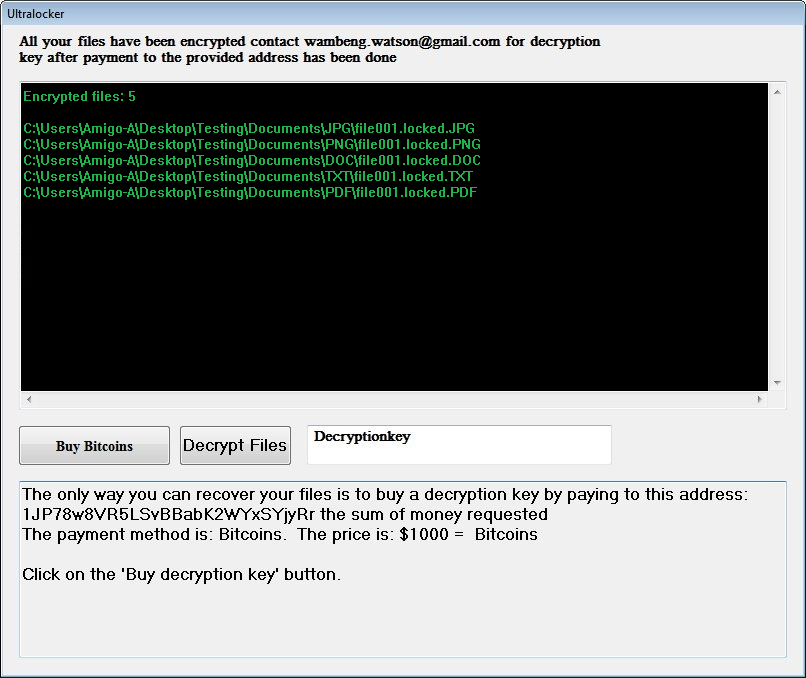
Task: Click the 'Buy decryption key' instruction text
Action: click(181, 575)
